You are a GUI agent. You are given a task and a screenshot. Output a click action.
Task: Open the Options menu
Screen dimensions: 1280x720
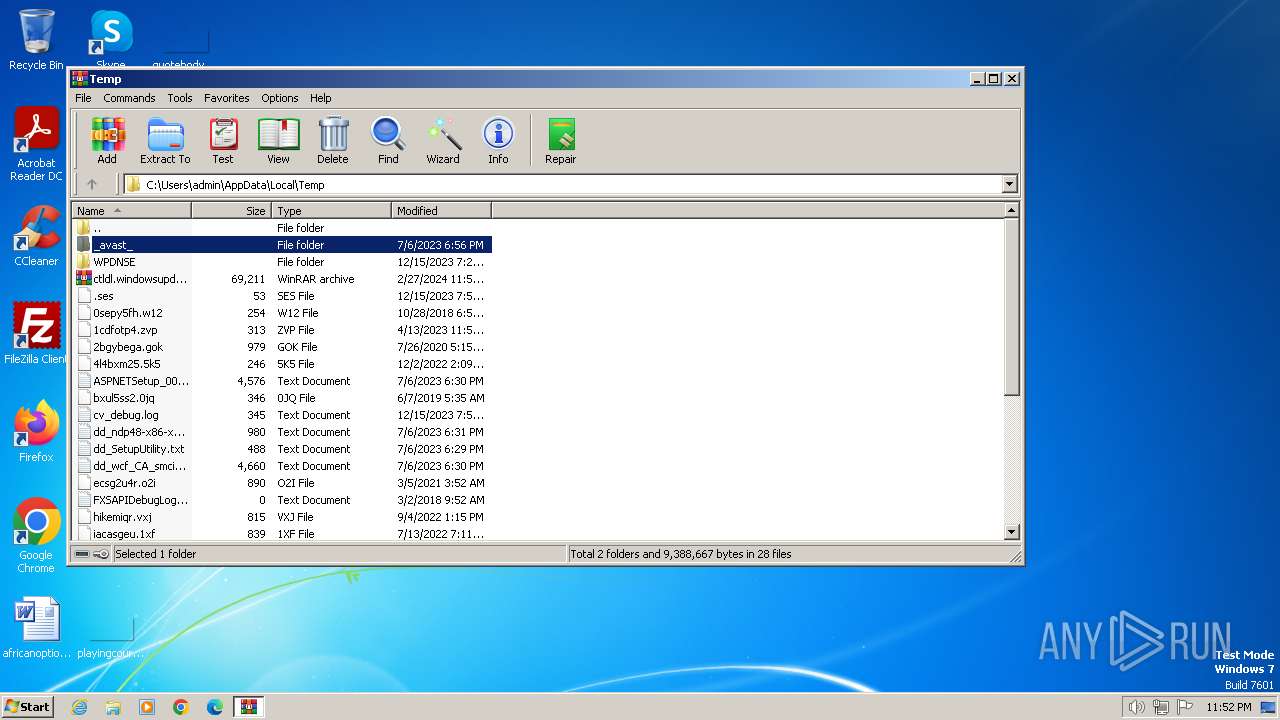280,98
